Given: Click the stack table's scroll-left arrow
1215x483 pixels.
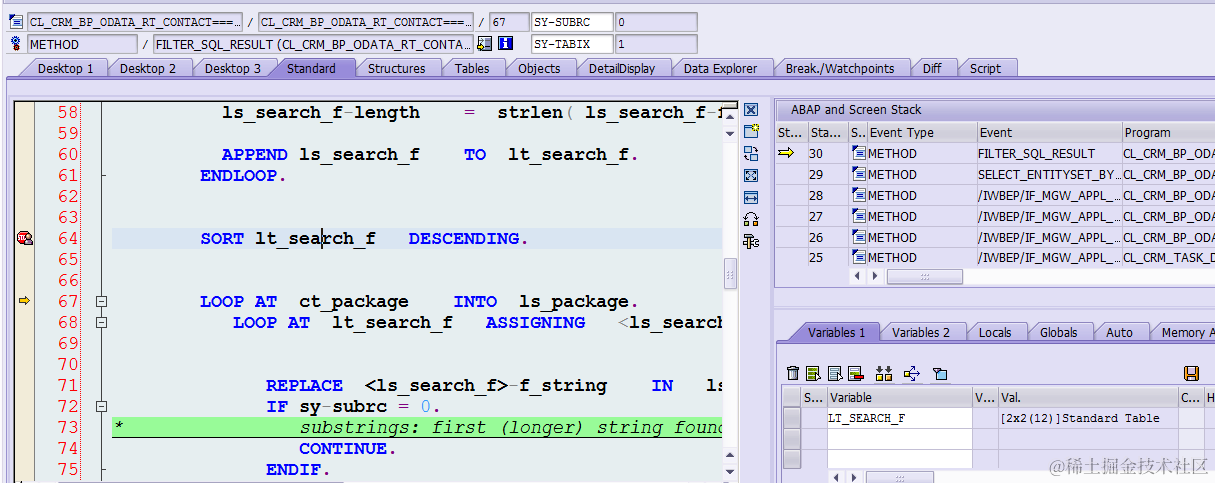Looking at the screenshot, I should pos(856,276).
